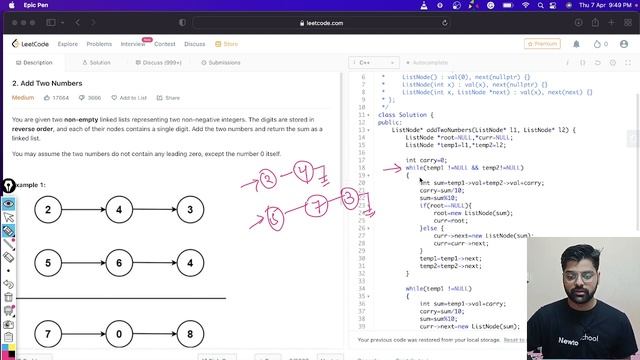Screen dimensions: 640x360
Task: Open streak fire counter
Action: (600, 44)
